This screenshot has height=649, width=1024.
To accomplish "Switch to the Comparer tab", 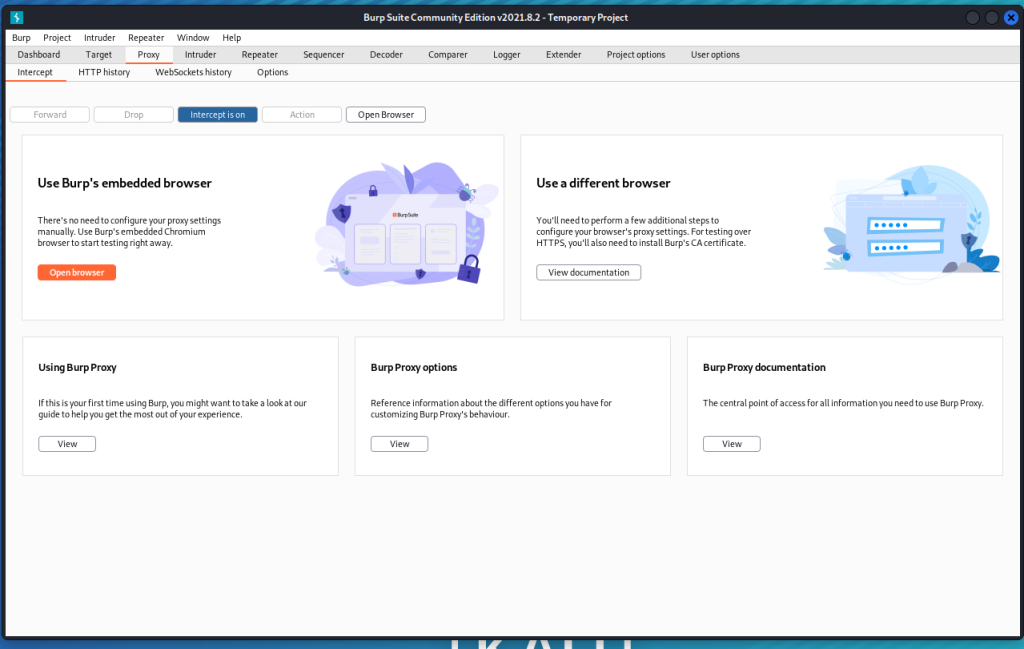I will pos(447,54).
